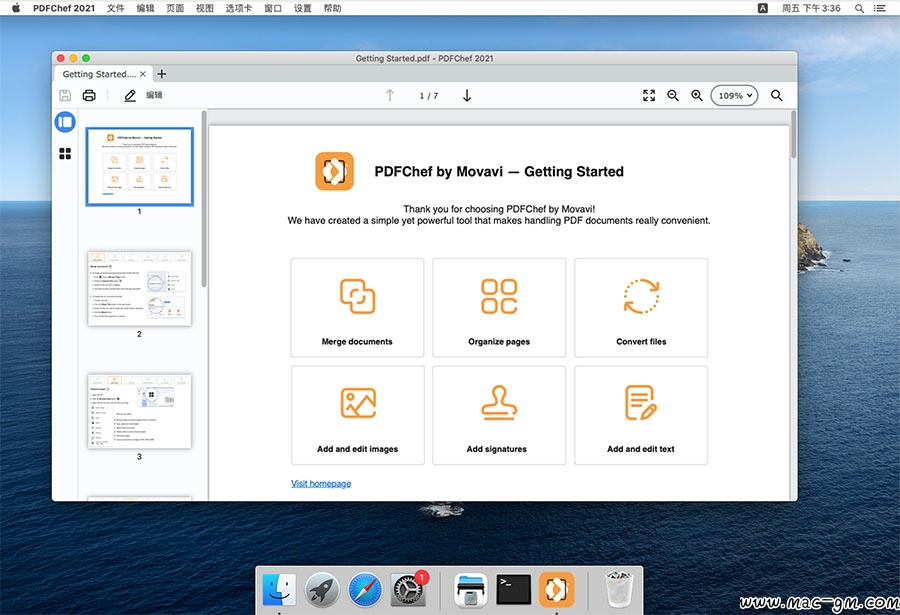Screen dimensions: 900x615
Task: Click the 编辑 edit mode button
Action: [x=154, y=95]
